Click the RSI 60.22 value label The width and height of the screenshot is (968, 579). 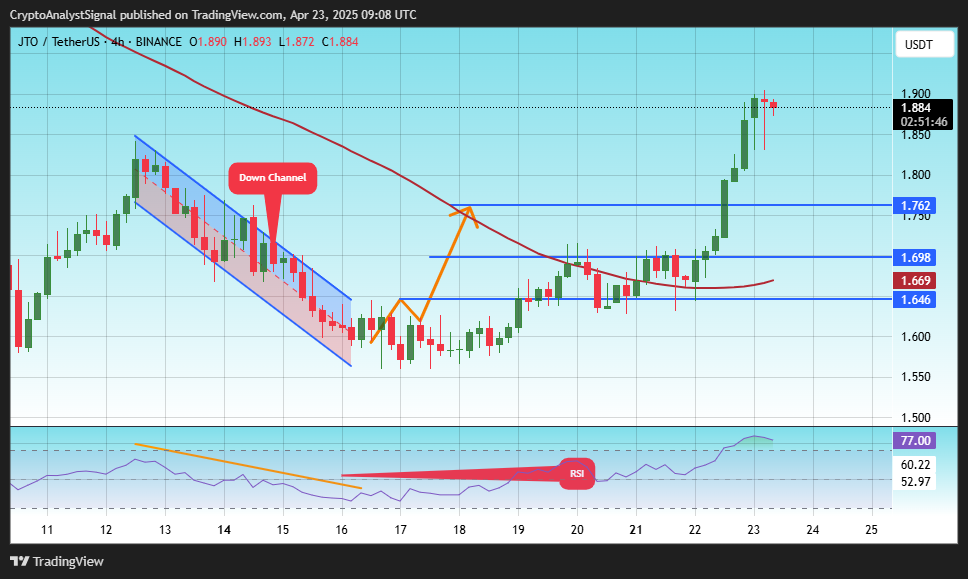(x=915, y=464)
